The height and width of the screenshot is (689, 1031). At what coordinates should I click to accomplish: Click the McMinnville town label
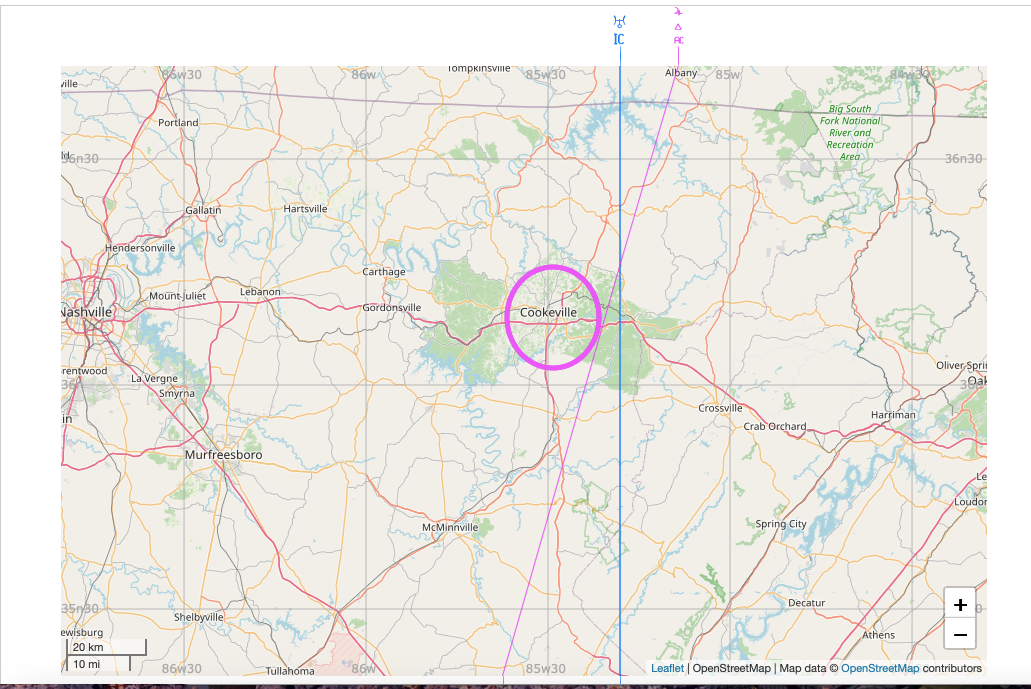pyautogui.click(x=450, y=527)
